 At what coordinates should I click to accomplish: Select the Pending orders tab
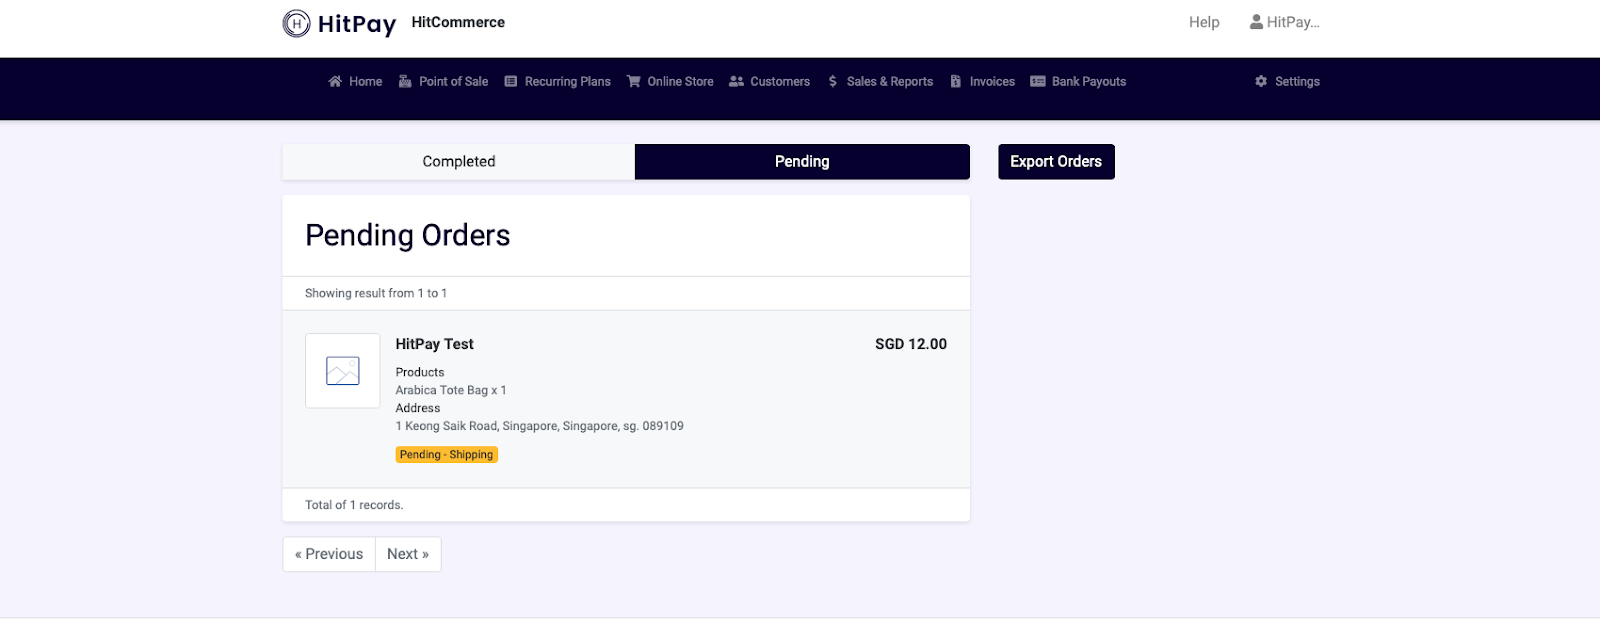pyautogui.click(x=802, y=162)
